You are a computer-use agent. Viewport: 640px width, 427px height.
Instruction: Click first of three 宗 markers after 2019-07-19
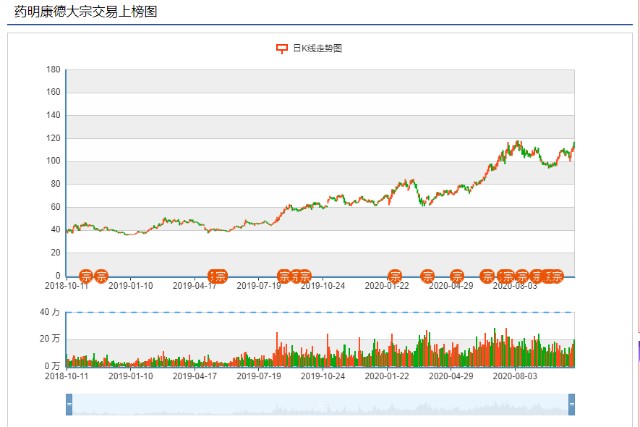(284, 276)
